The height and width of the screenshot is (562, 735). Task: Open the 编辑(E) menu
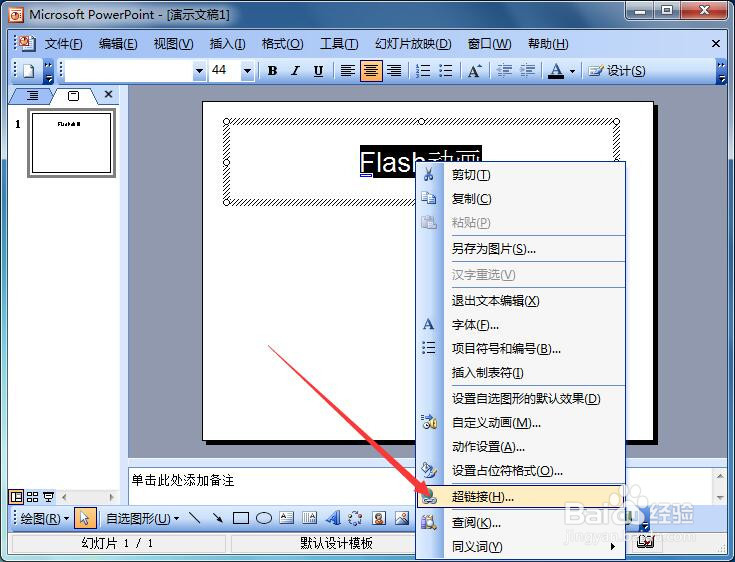point(118,44)
